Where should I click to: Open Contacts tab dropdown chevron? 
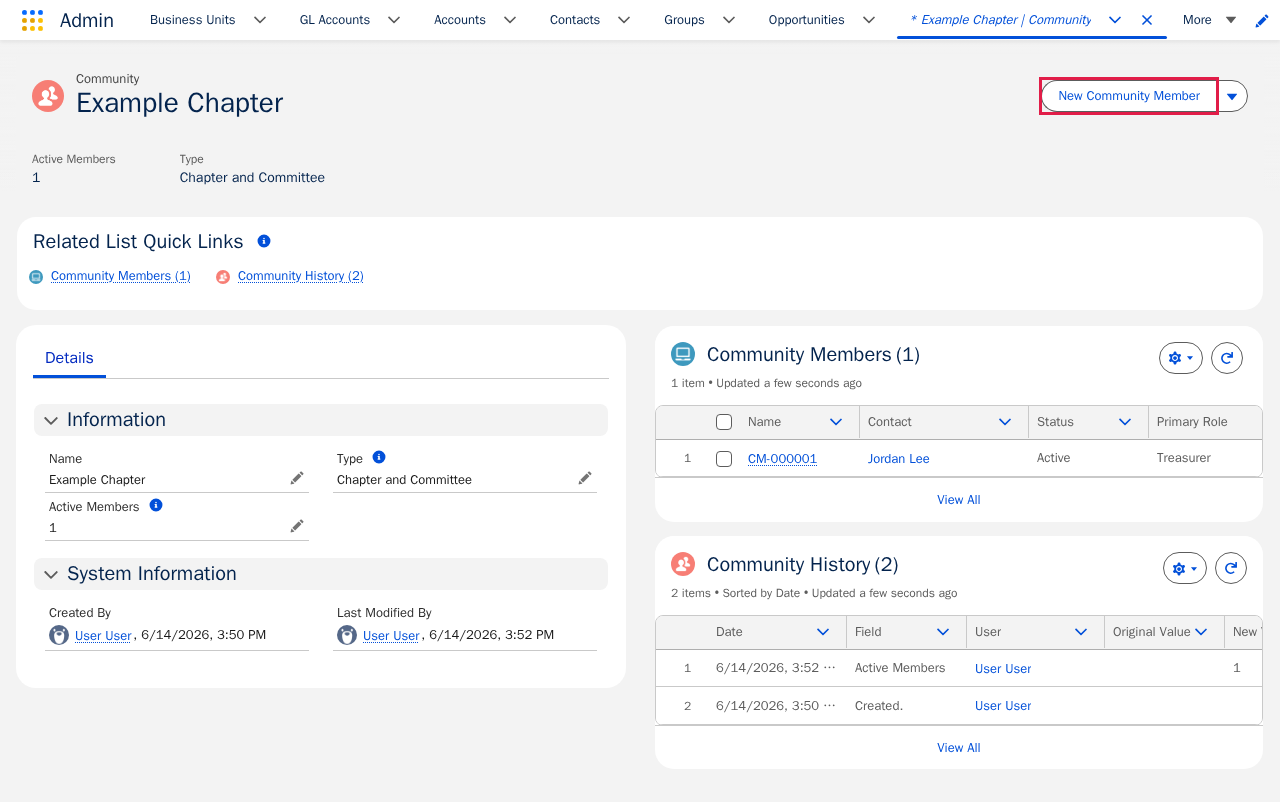point(624,20)
